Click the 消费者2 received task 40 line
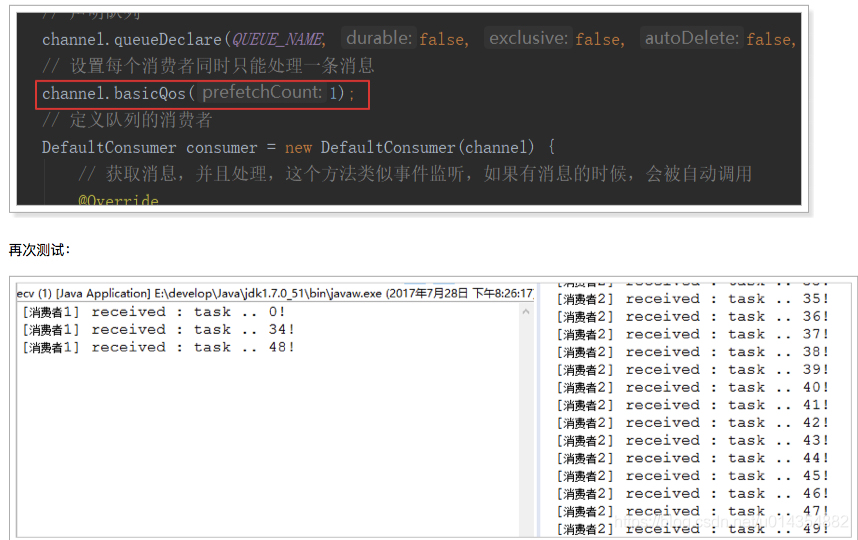This screenshot has height=540, width=858. tap(693, 387)
